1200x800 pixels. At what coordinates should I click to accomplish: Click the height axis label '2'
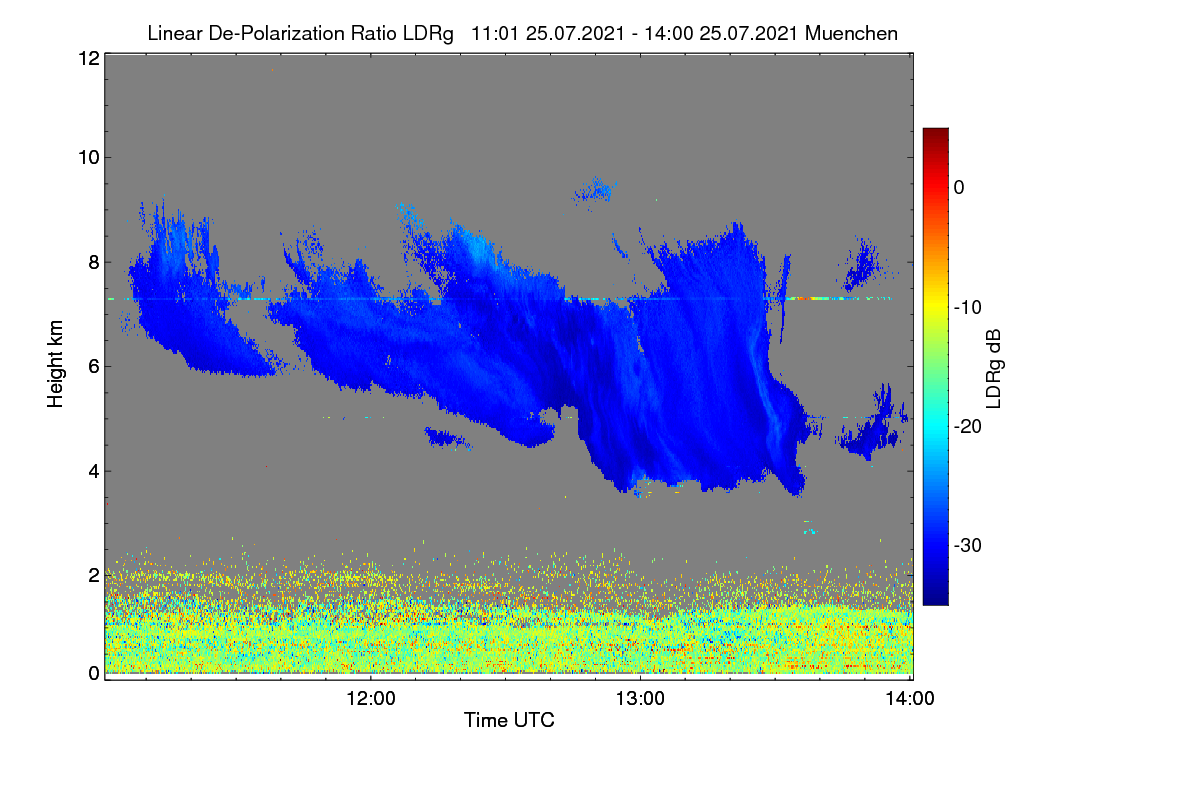click(x=93, y=575)
